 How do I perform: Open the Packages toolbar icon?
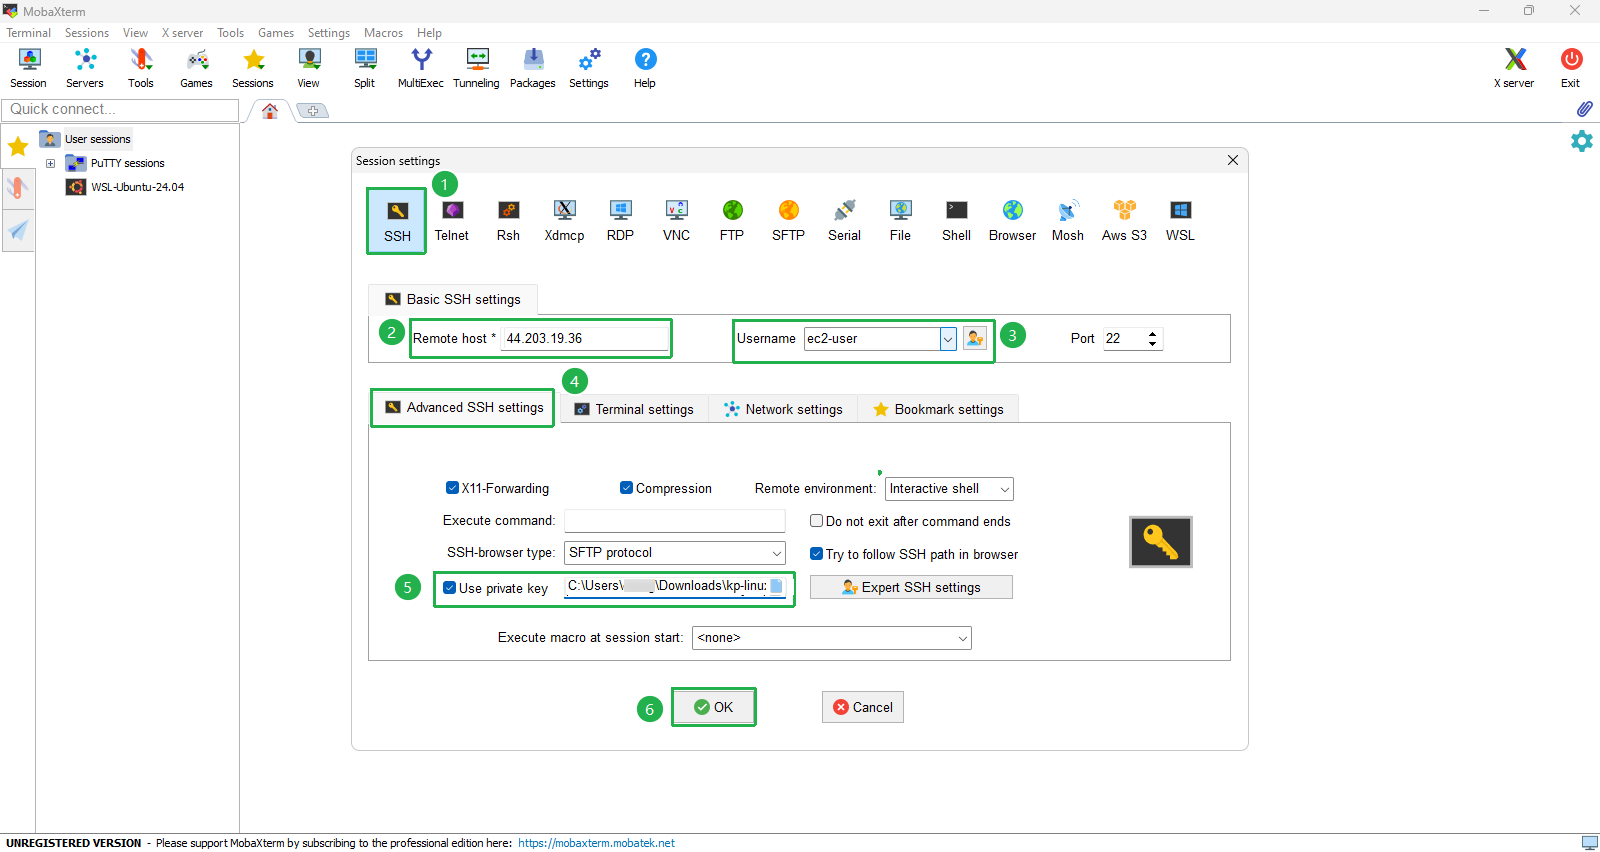[x=533, y=68]
